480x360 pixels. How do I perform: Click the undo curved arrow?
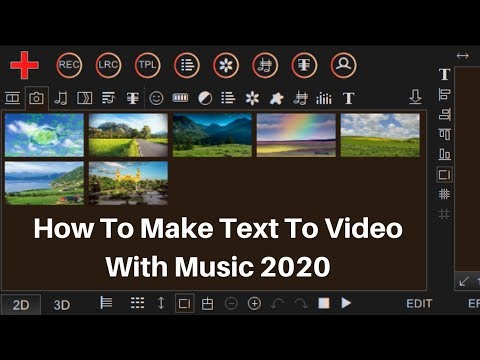pos(277,304)
